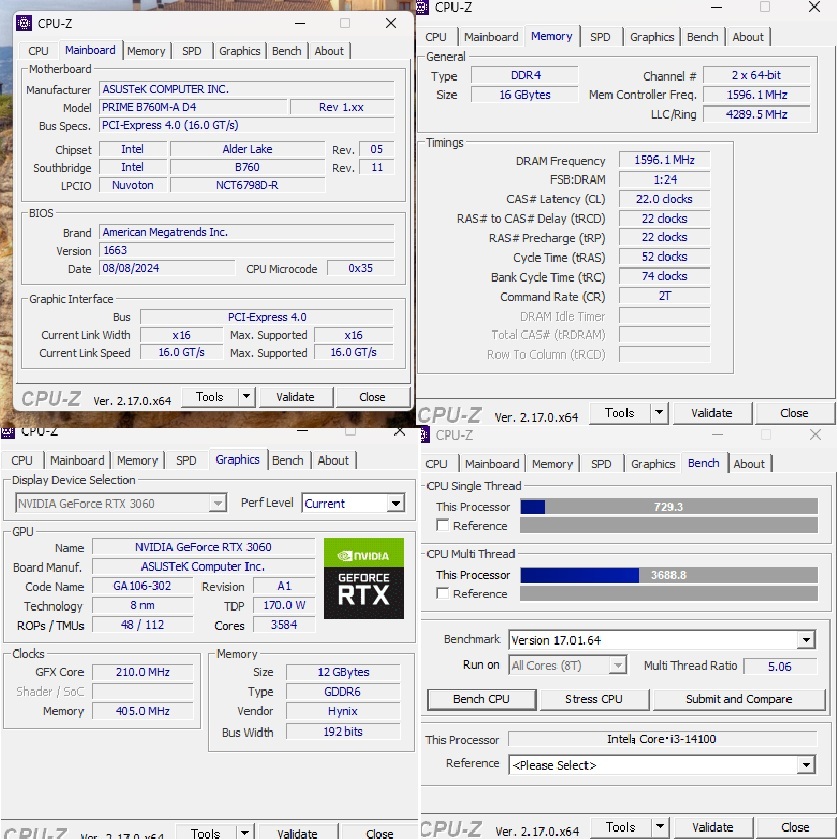Screen dimensions: 837x839
Task: Click the single thread 729.3 score bar
Action: (669, 506)
